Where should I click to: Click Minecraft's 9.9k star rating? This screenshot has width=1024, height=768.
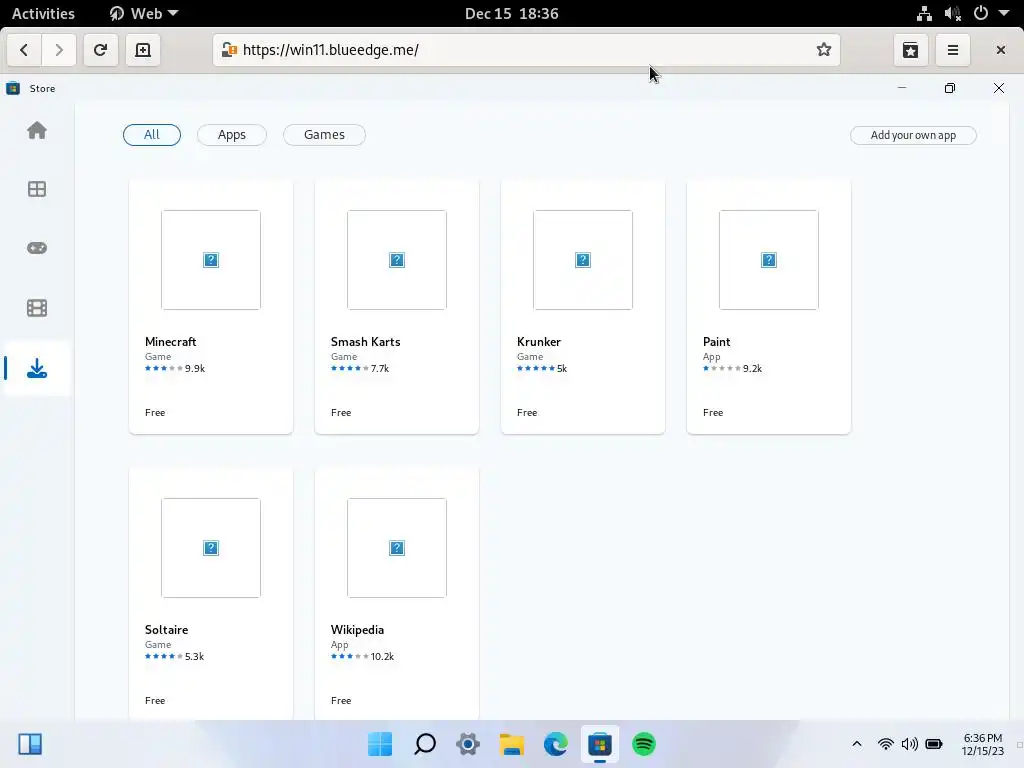[175, 368]
